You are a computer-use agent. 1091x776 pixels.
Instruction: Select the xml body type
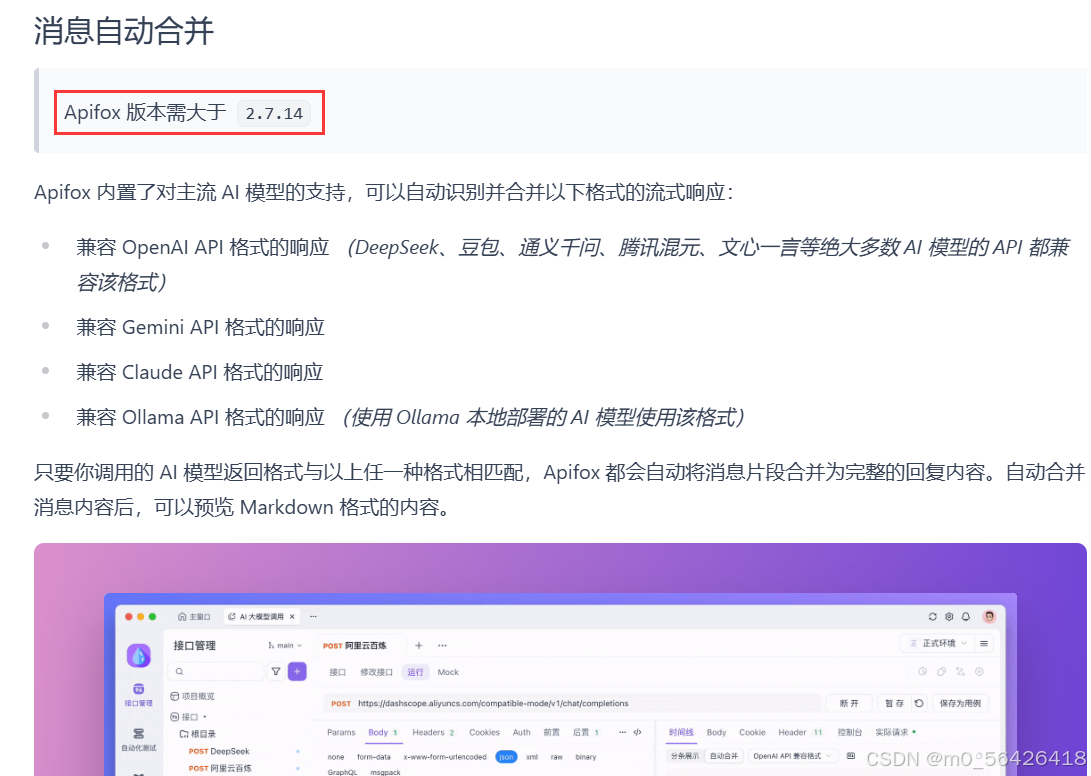(x=532, y=757)
